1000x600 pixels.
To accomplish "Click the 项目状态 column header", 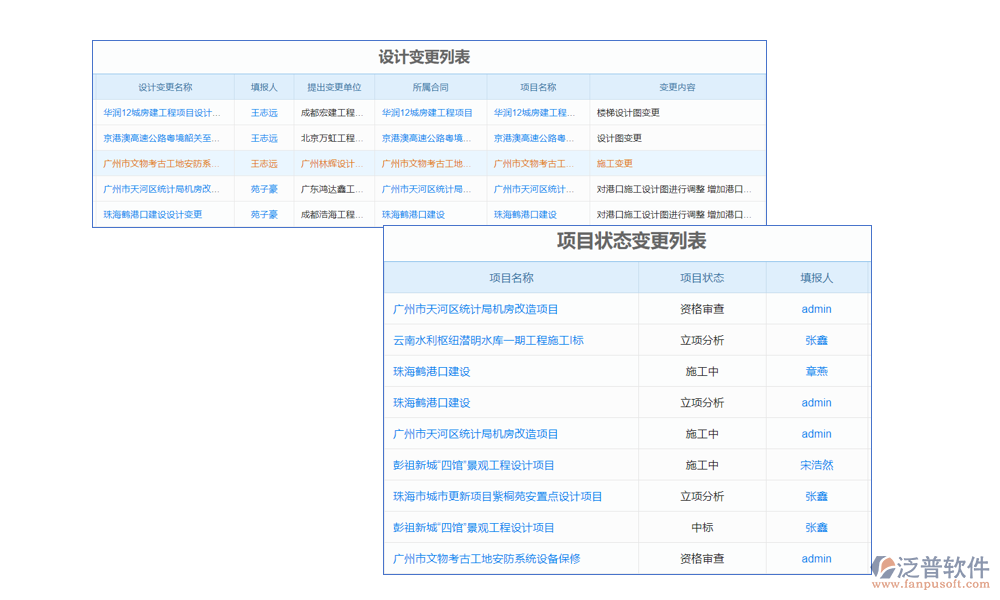I will click(701, 278).
